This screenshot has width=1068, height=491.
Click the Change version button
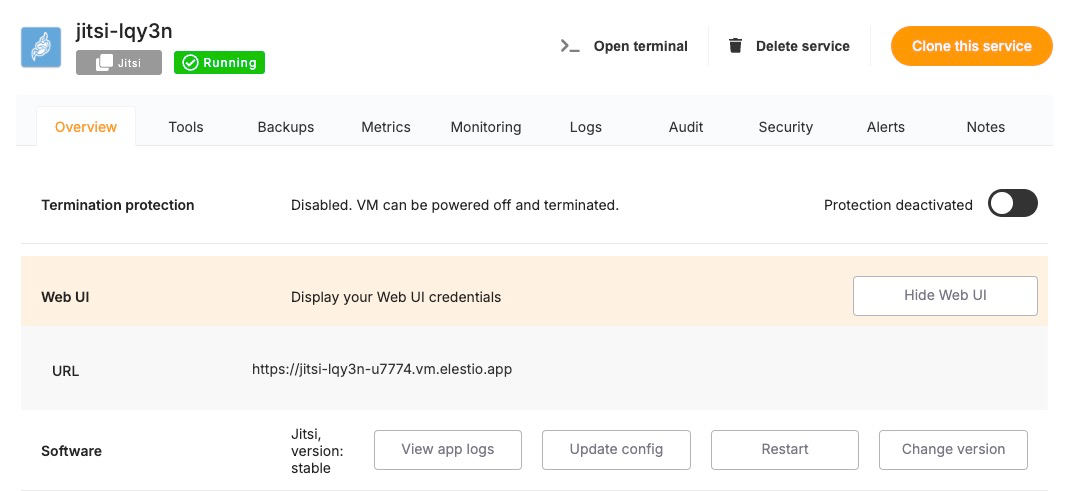(954, 449)
